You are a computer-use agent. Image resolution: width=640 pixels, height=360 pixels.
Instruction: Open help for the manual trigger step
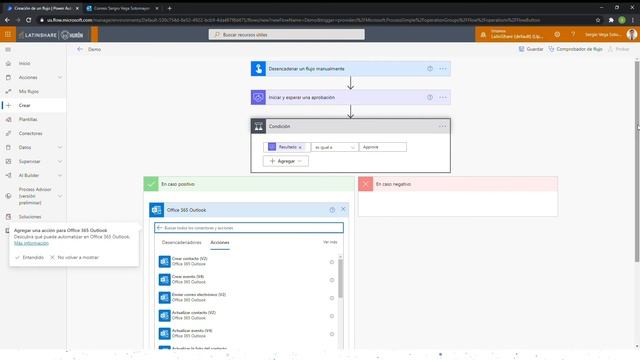(430, 69)
